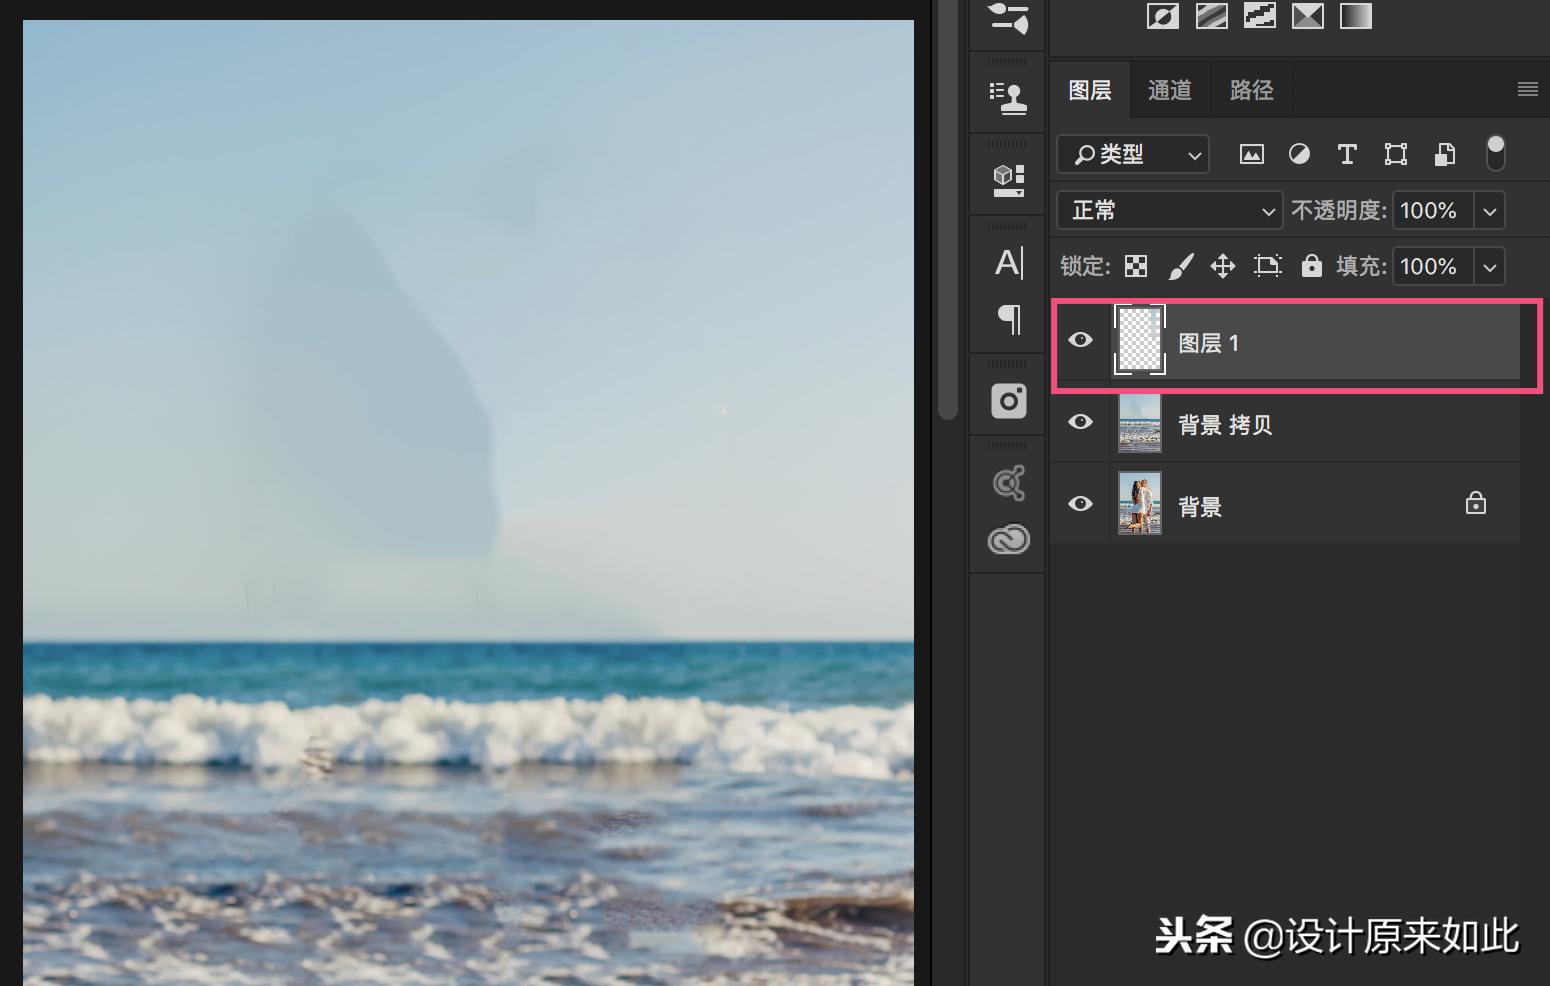Filter layers by smart objects icon
Image resolution: width=1550 pixels, height=986 pixels.
point(1444,154)
